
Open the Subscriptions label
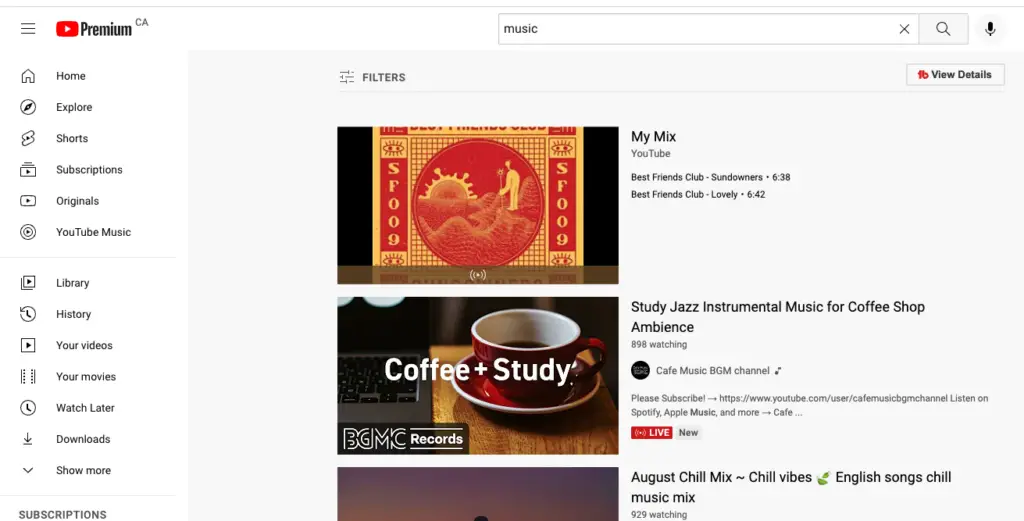pyautogui.click(x=89, y=170)
